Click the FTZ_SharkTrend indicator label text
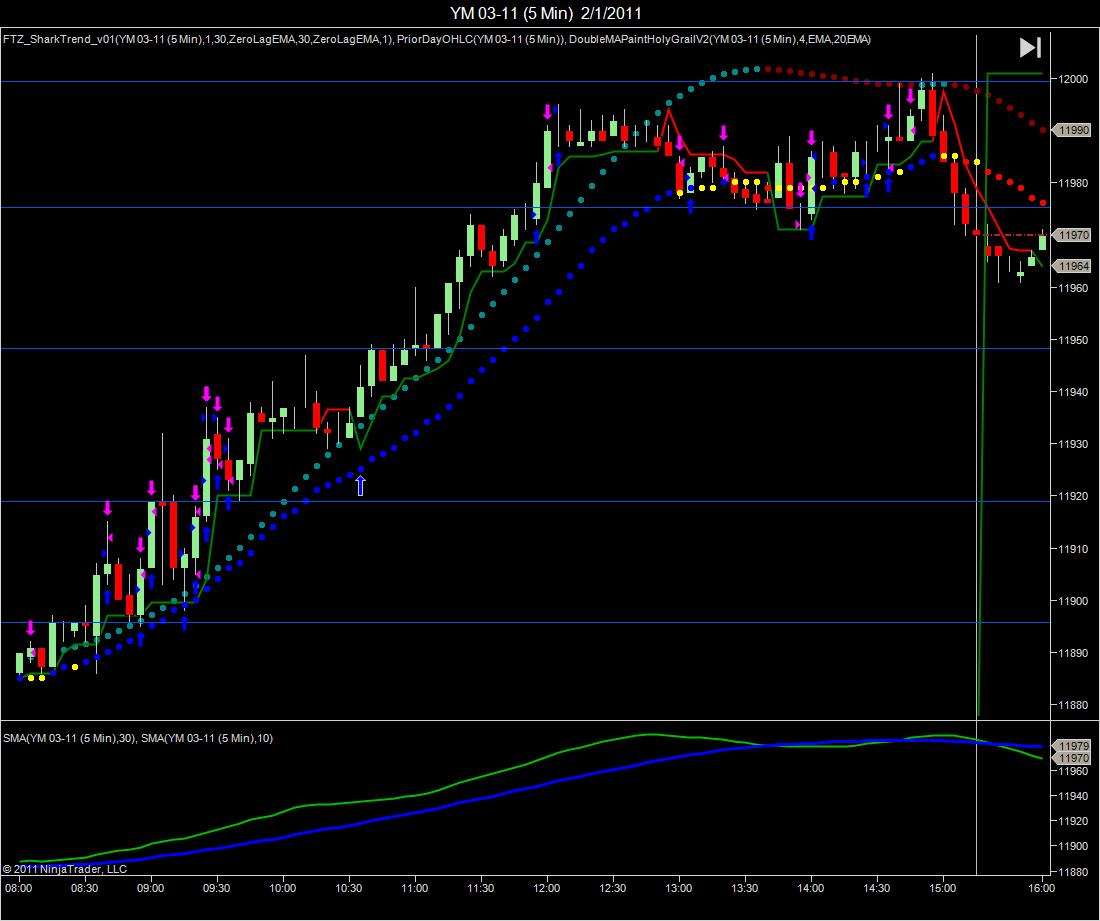This screenshot has width=1100, height=921. pos(199,39)
